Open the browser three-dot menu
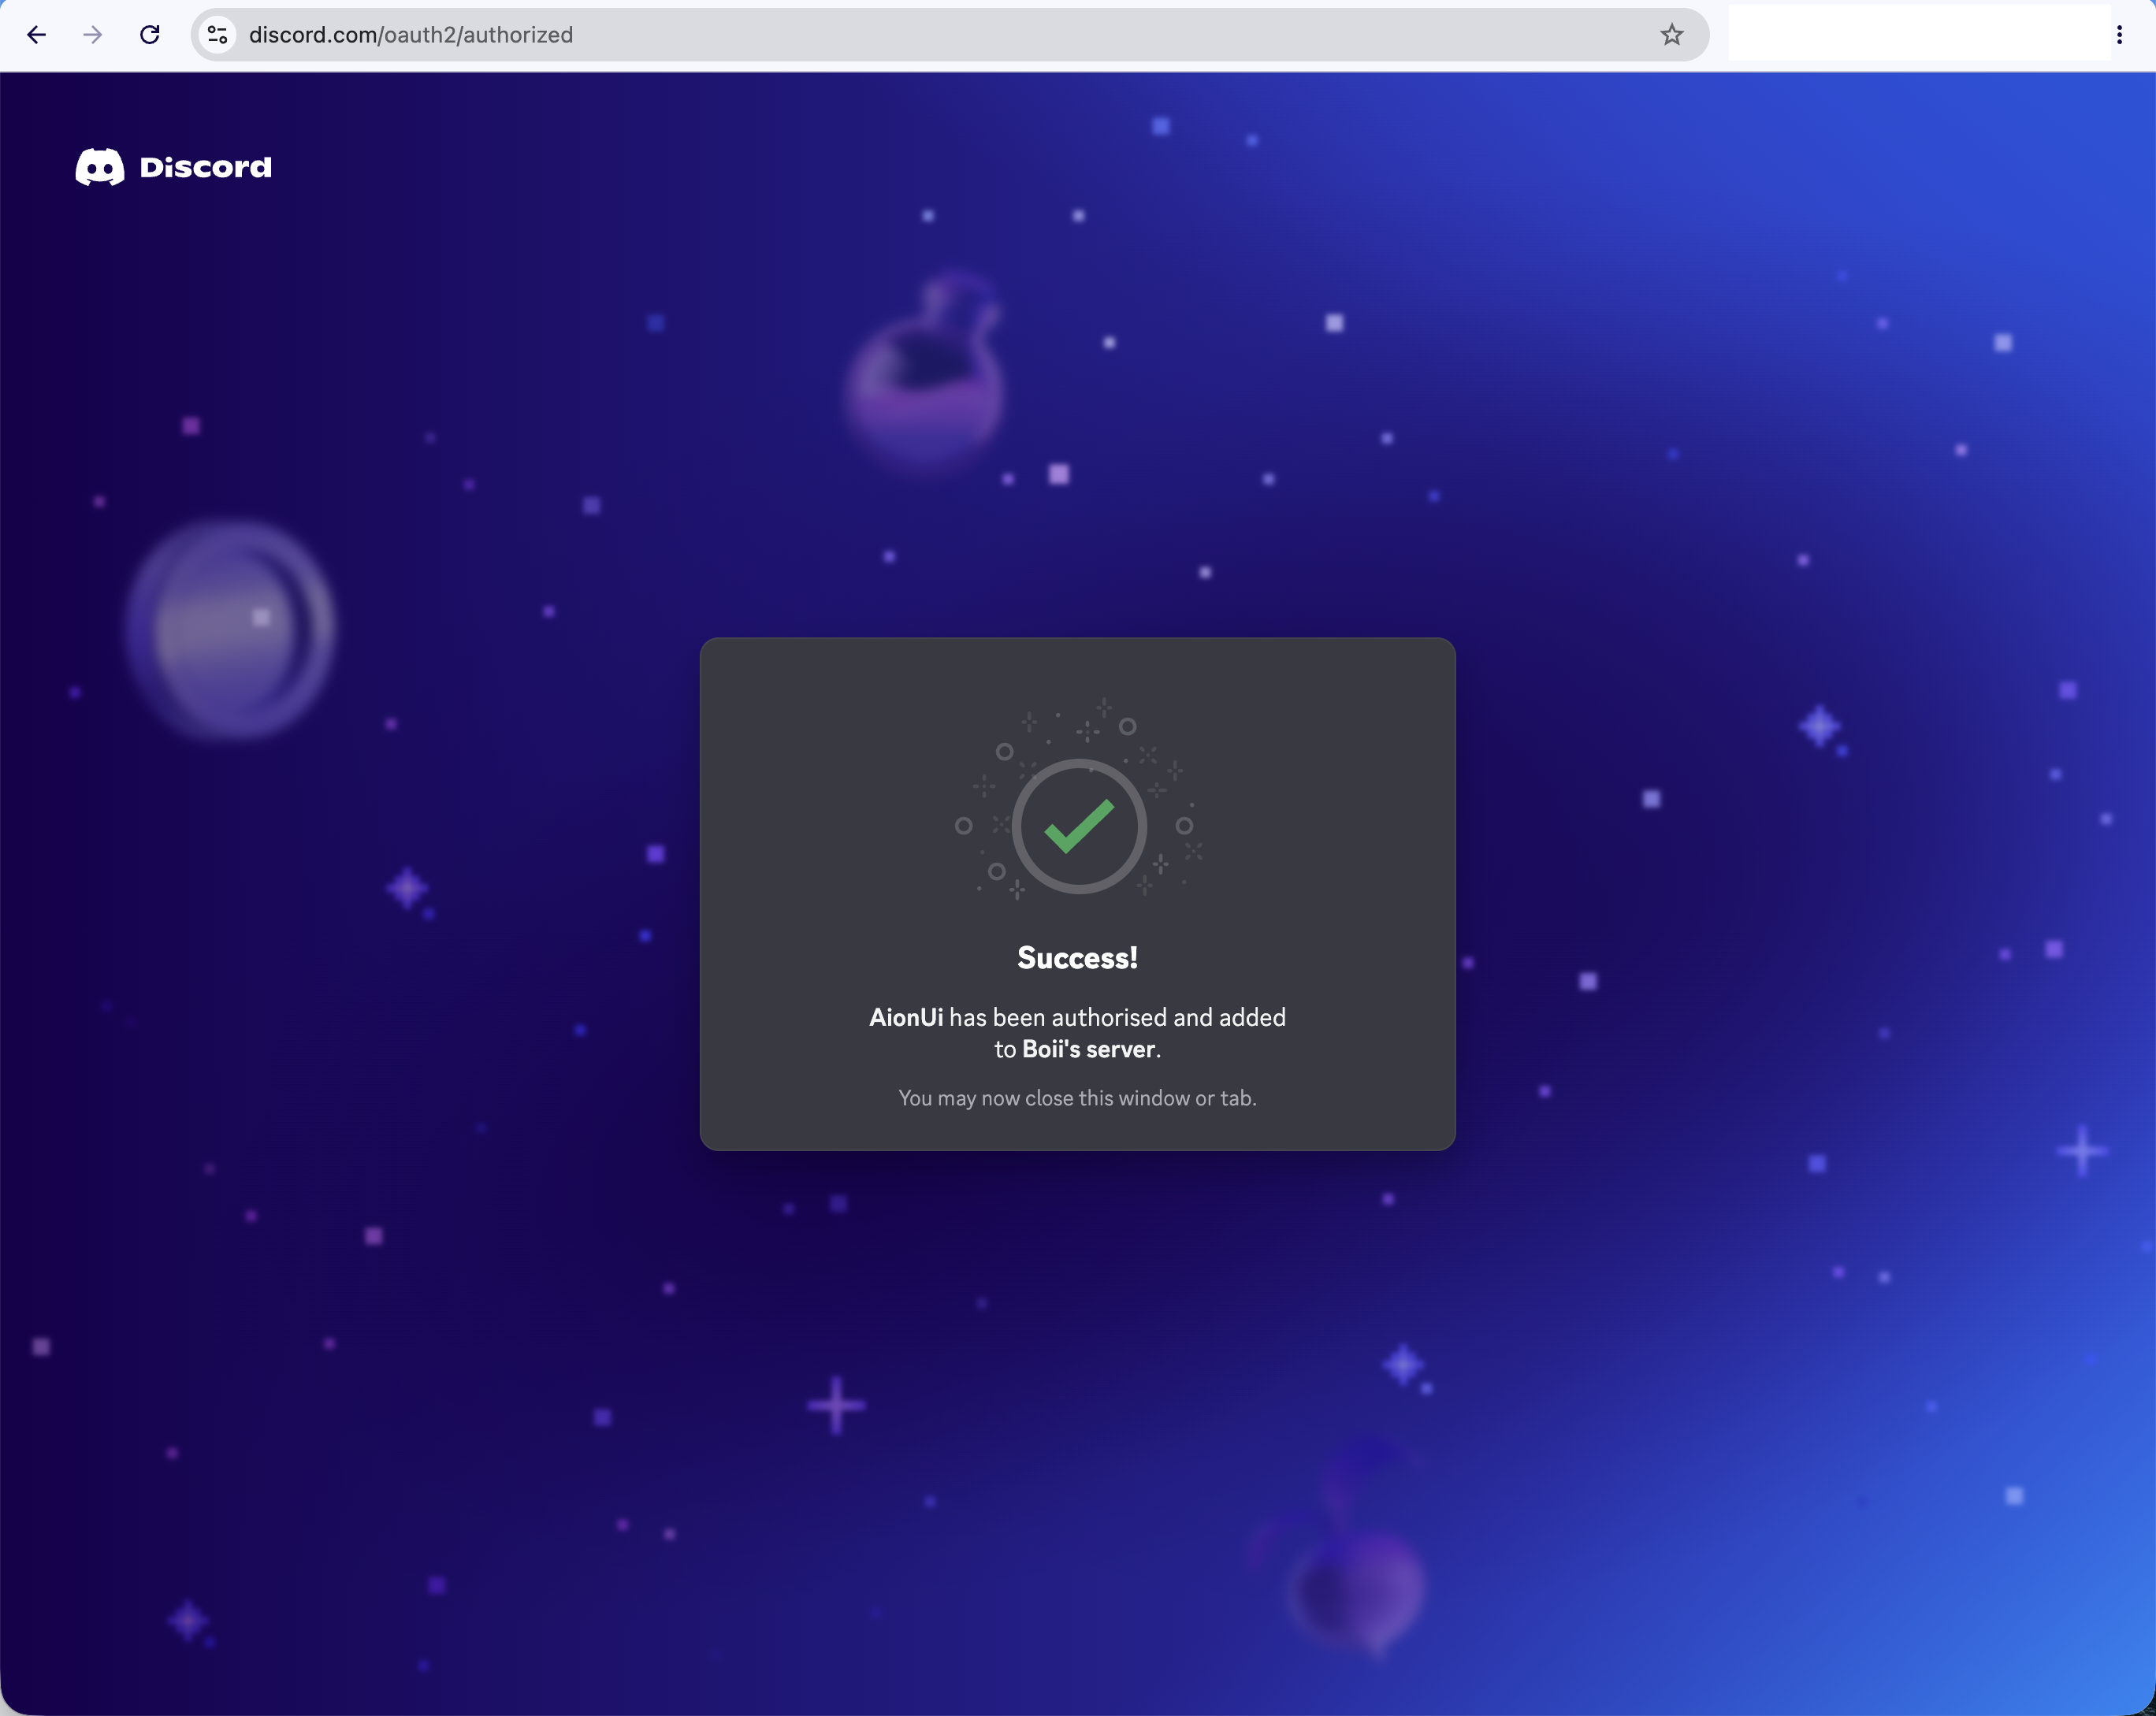 (2119, 35)
